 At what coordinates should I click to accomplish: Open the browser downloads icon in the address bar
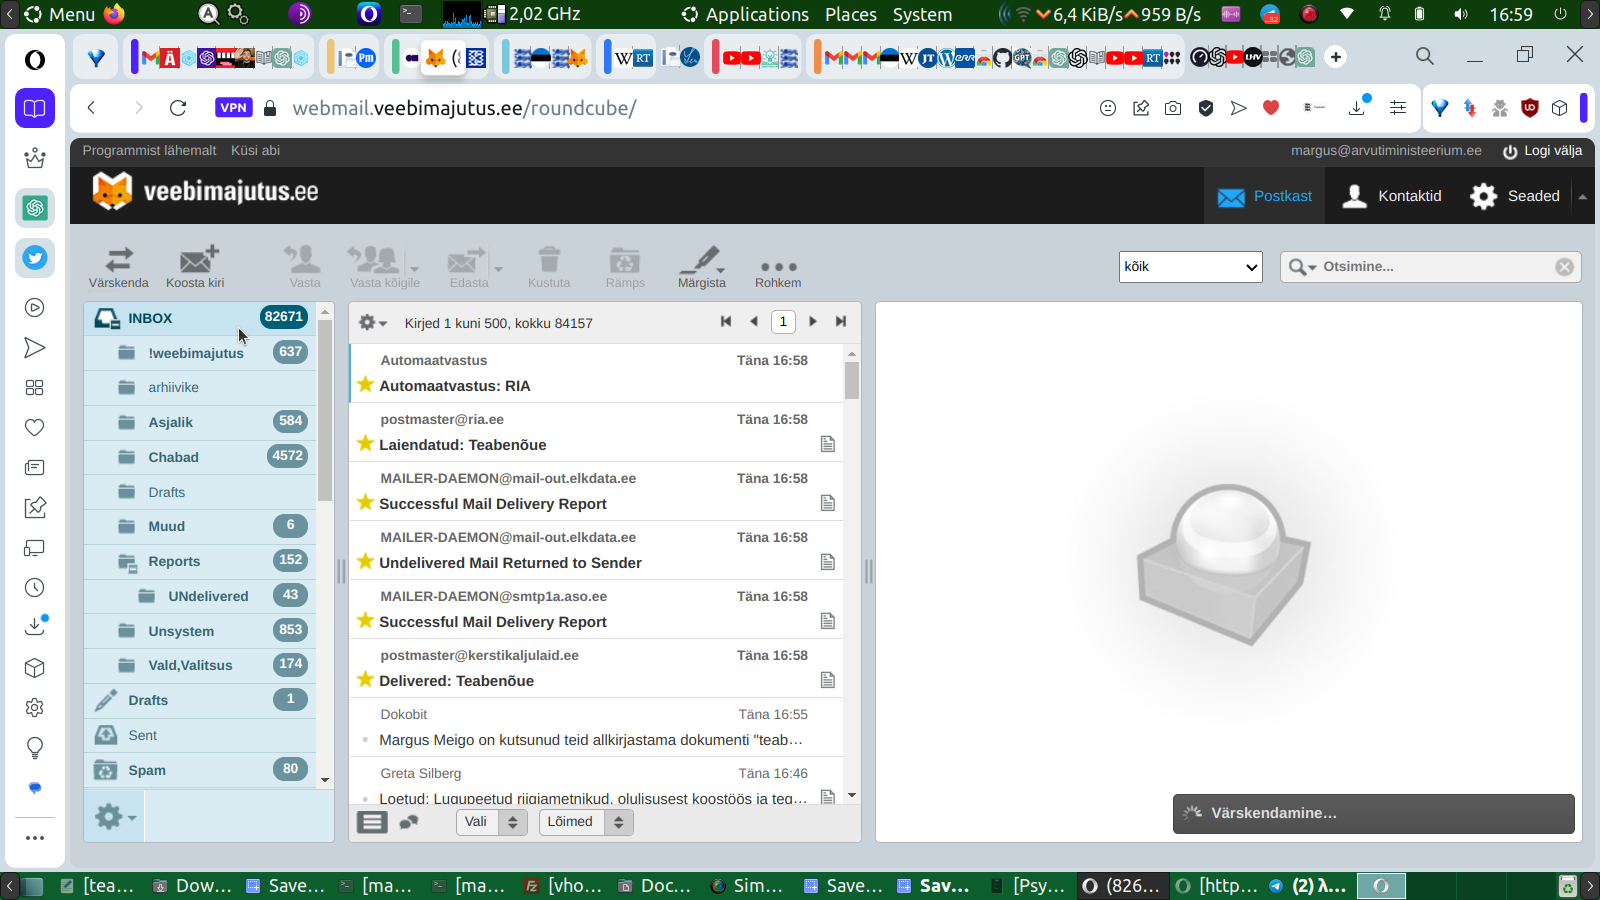click(x=1357, y=108)
